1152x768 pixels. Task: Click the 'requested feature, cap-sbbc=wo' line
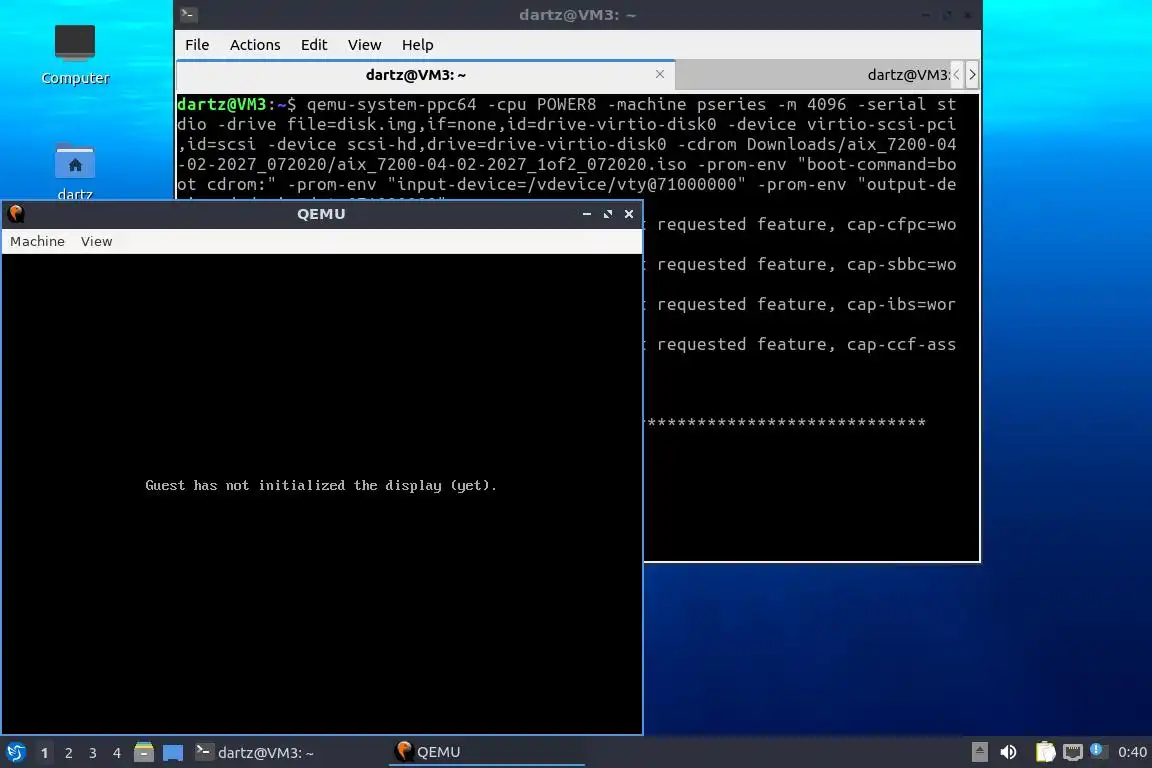(x=807, y=264)
